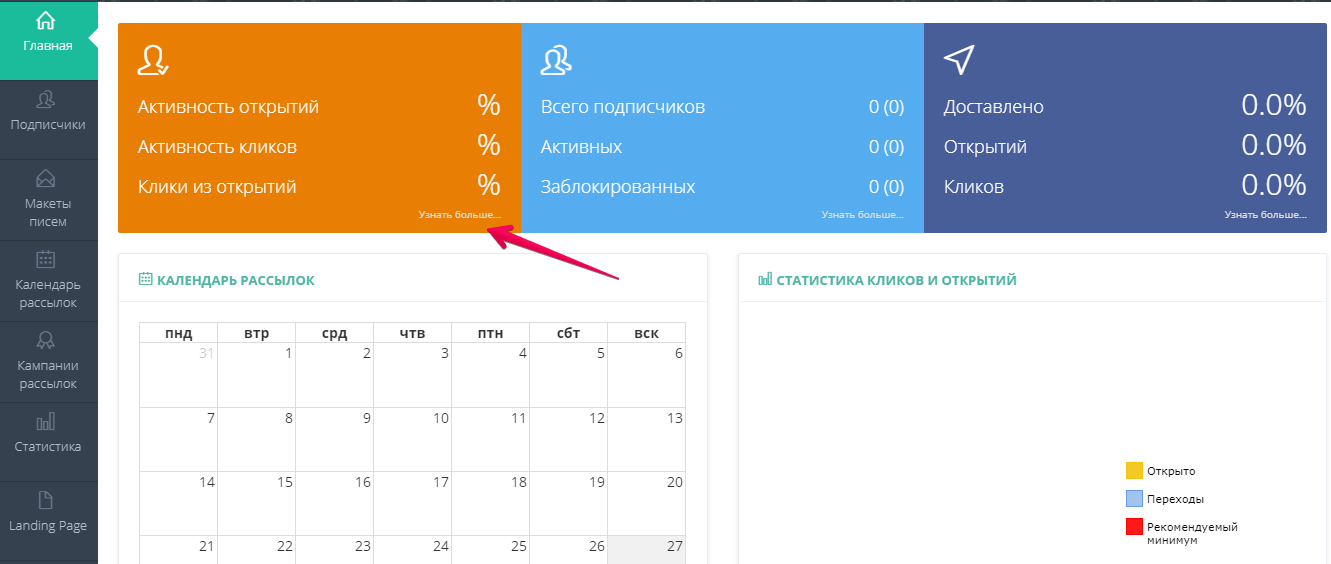
Task: Click the paper plane icon in dark card
Action: (x=959, y=60)
